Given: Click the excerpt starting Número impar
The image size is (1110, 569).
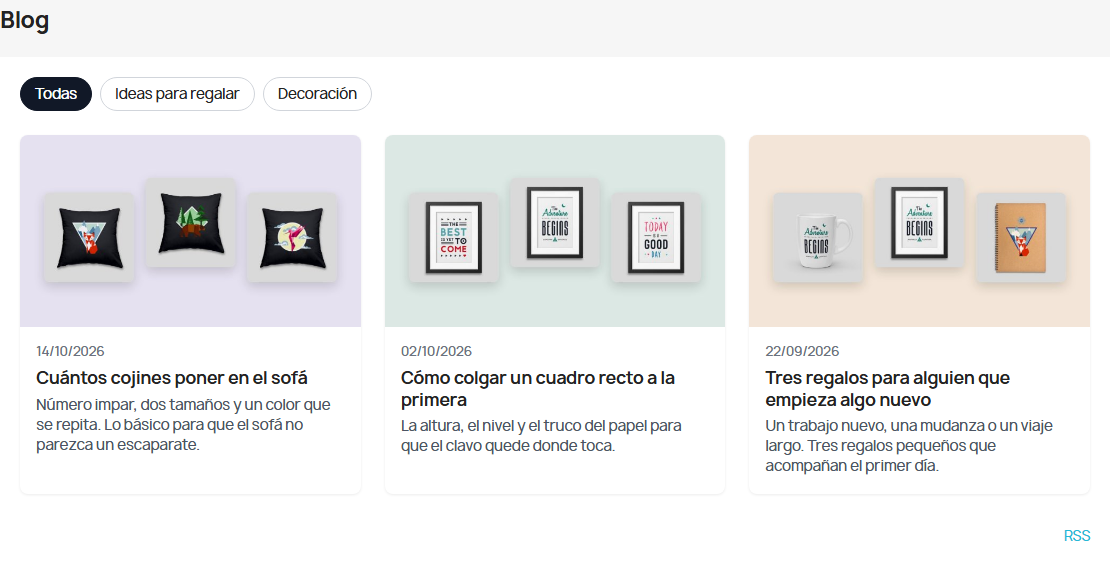Looking at the screenshot, I should (x=183, y=425).
